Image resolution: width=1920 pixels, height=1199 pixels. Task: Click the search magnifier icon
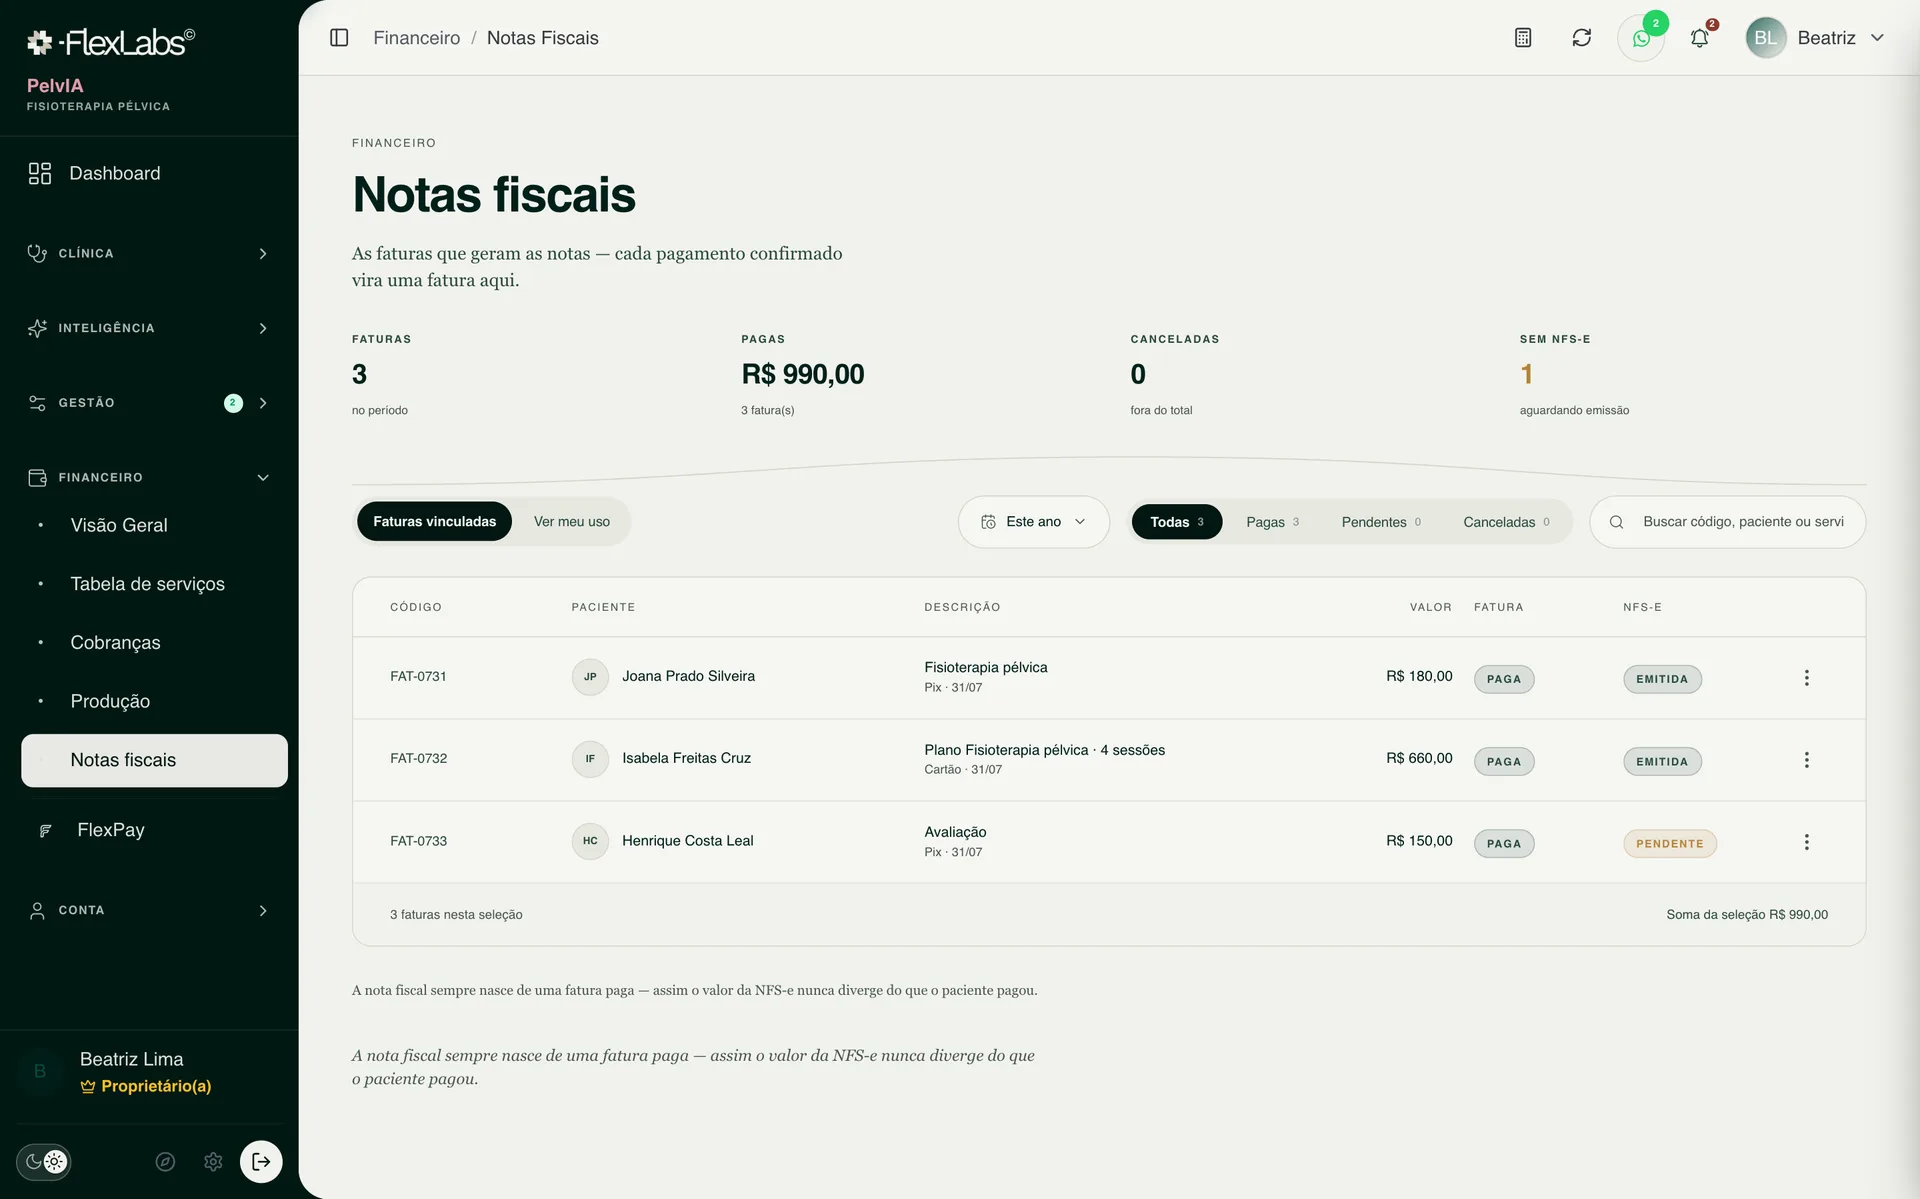1616,522
